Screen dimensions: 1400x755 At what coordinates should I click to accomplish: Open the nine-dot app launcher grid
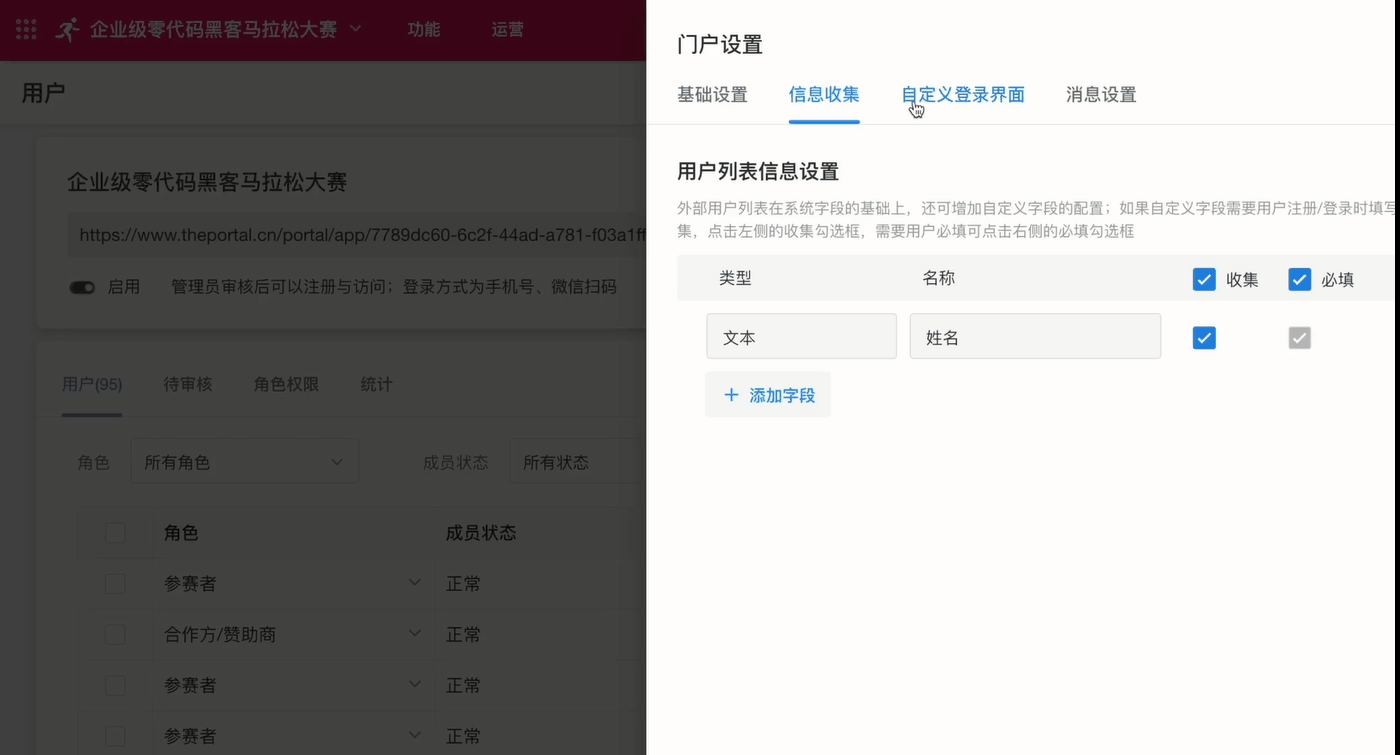26,29
